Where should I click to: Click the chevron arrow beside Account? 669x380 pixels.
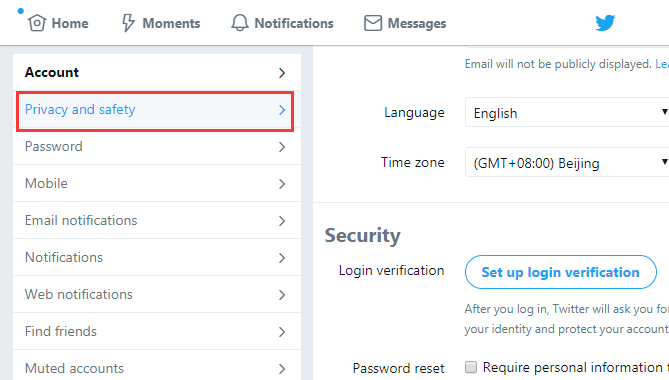click(282, 73)
